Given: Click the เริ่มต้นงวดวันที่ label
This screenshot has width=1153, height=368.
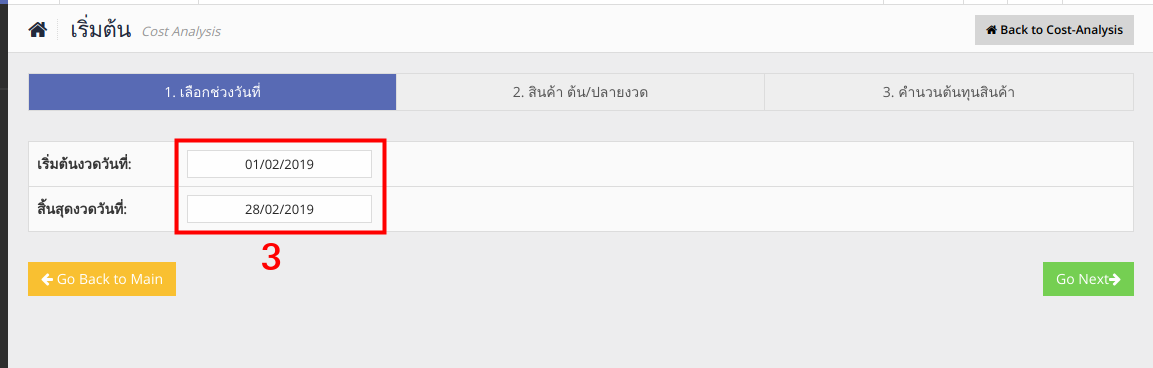Looking at the screenshot, I should (84, 164).
